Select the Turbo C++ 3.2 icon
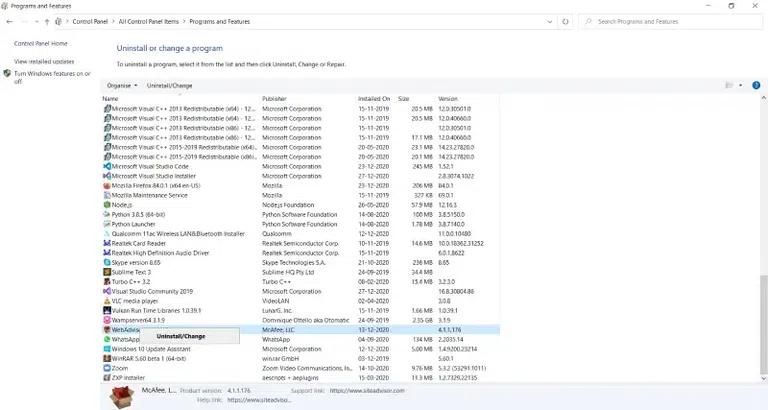Image resolution: width=768 pixels, height=410 pixels. point(107,282)
